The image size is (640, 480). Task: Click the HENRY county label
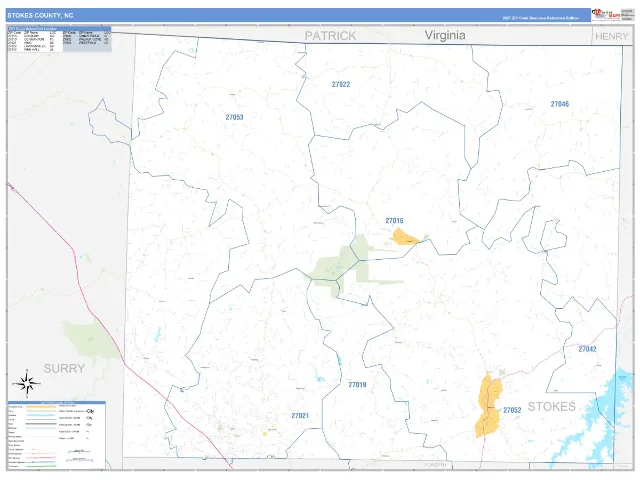(x=611, y=36)
